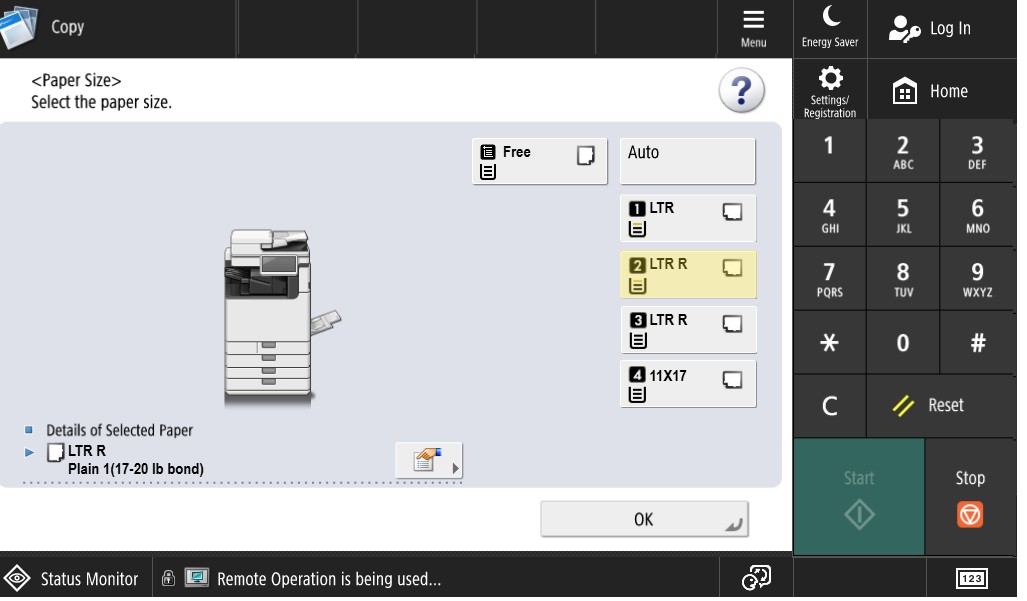1027x601 pixels.
Task: Tap numeric key 6 MNO
Action: pos(977,215)
